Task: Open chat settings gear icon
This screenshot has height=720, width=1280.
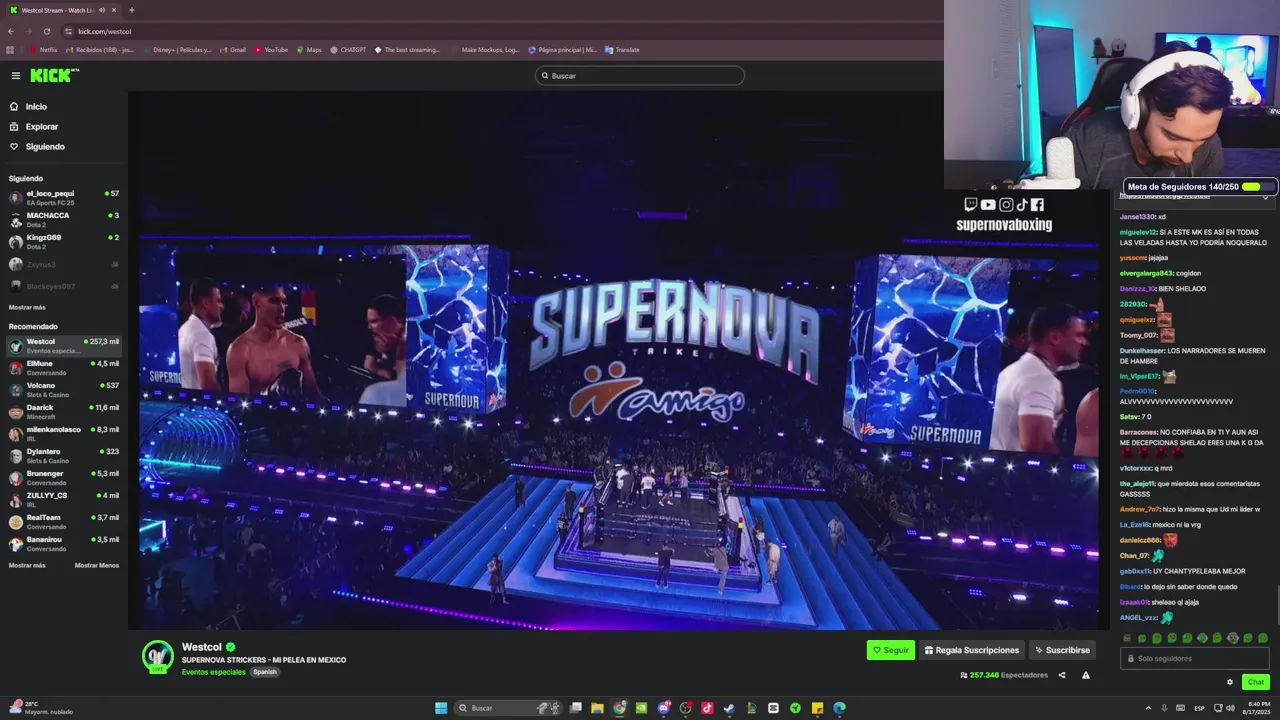Action: pyautogui.click(x=1230, y=682)
